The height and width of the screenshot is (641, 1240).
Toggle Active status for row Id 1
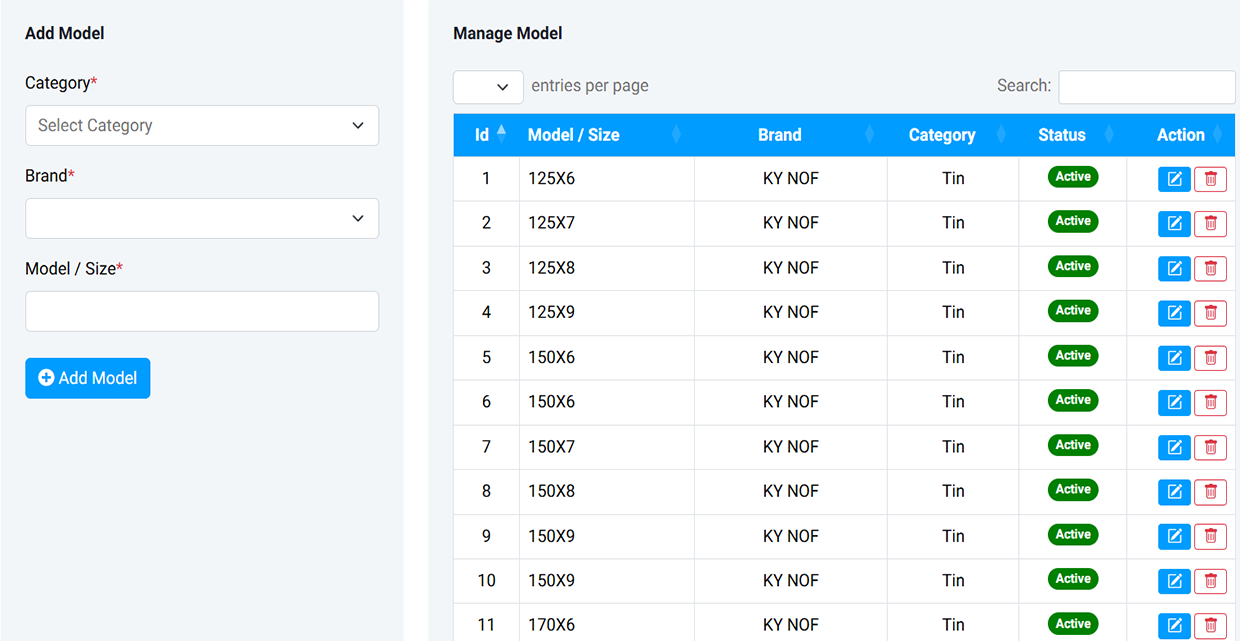pyautogui.click(x=1073, y=177)
